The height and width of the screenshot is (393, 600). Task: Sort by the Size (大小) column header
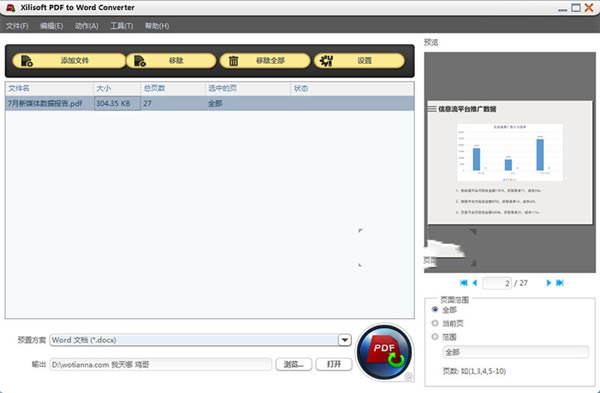(x=117, y=88)
